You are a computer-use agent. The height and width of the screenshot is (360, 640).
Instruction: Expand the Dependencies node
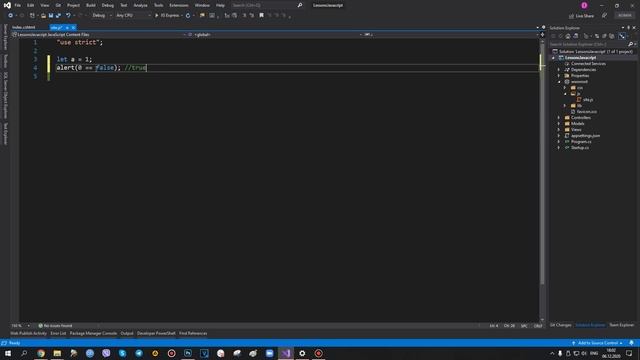(559, 70)
